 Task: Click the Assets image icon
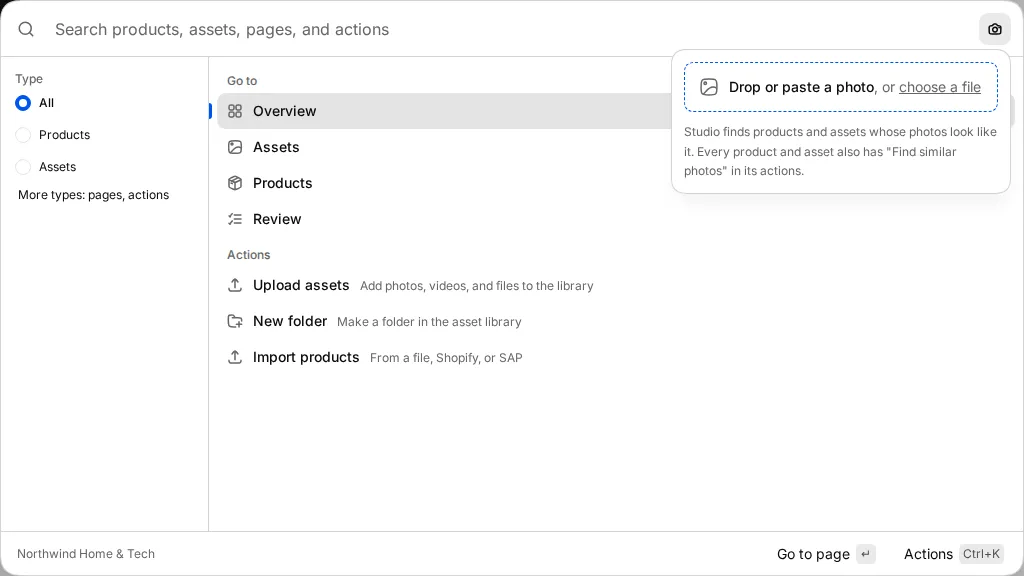[x=235, y=147]
